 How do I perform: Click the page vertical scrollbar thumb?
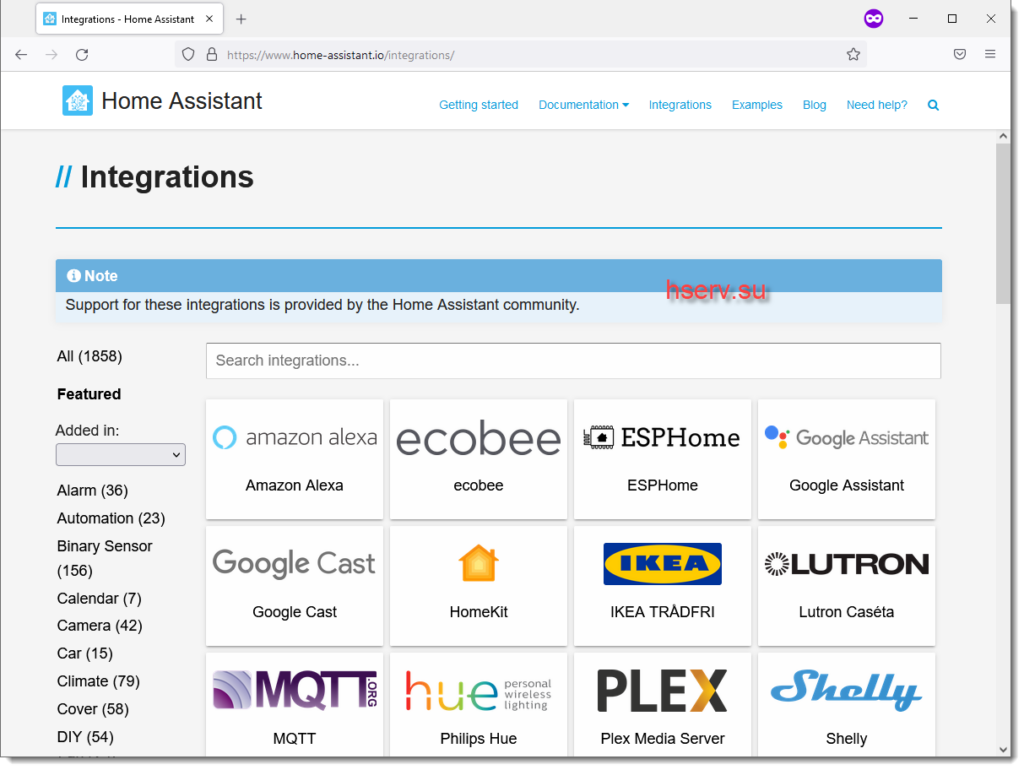[x=1003, y=225]
